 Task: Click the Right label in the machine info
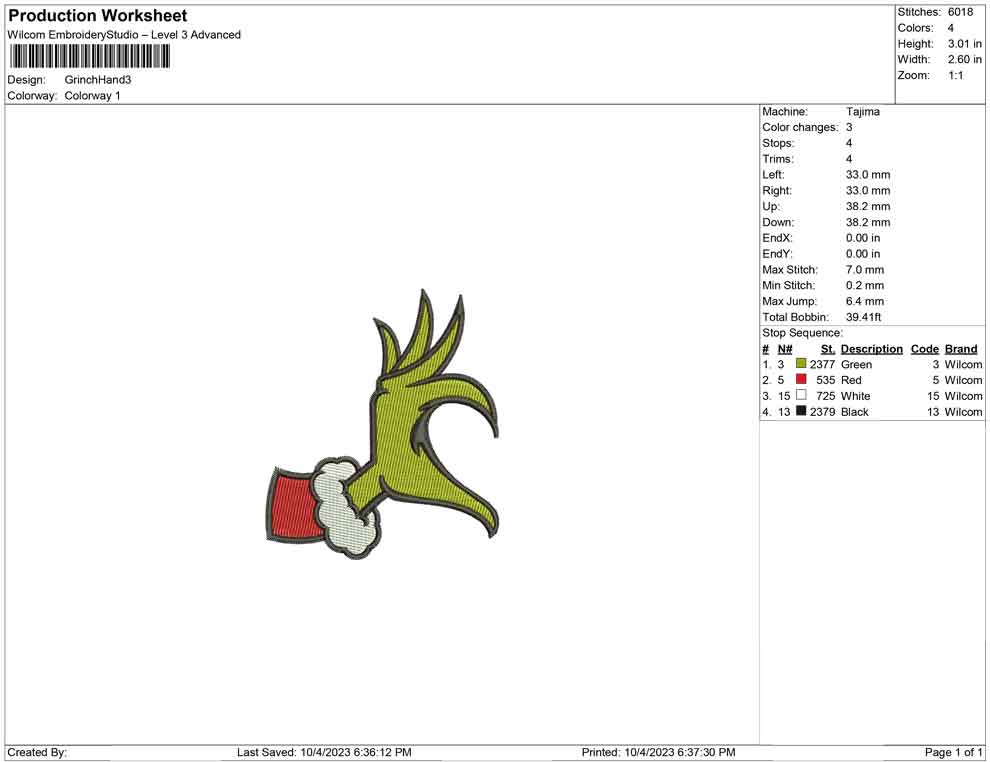click(x=777, y=191)
